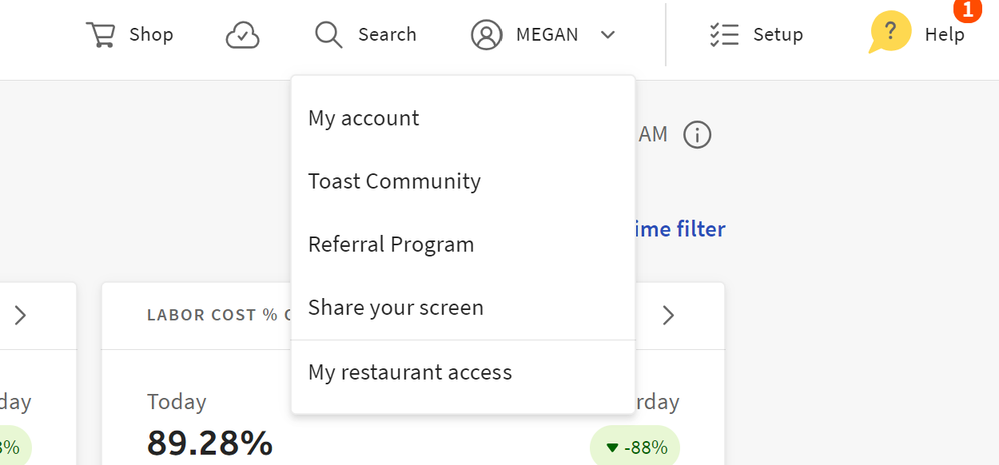Click the shopping cart icon
Image resolution: width=999 pixels, height=465 pixels.
(100, 35)
